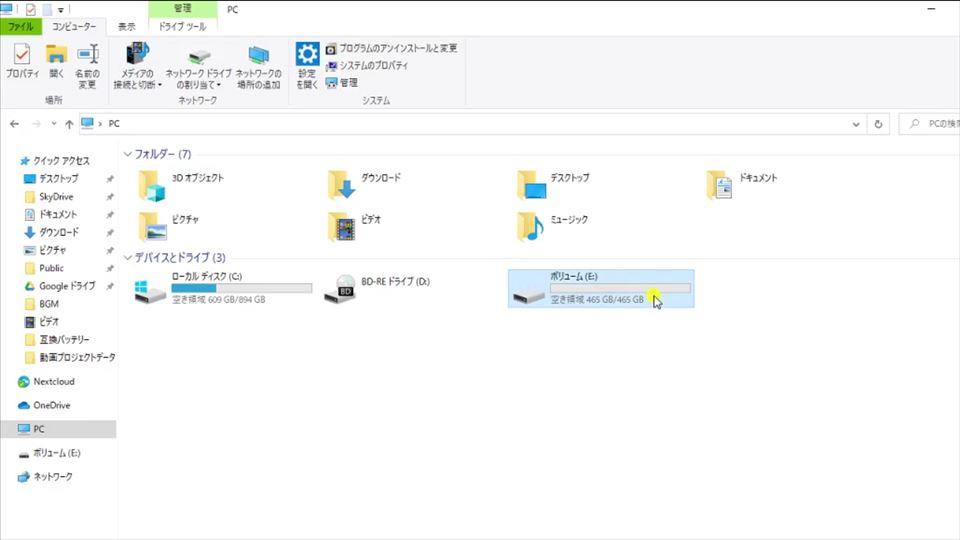The image size is (960, 540).
Task: Refresh the PC view
Action: pyautogui.click(x=878, y=124)
